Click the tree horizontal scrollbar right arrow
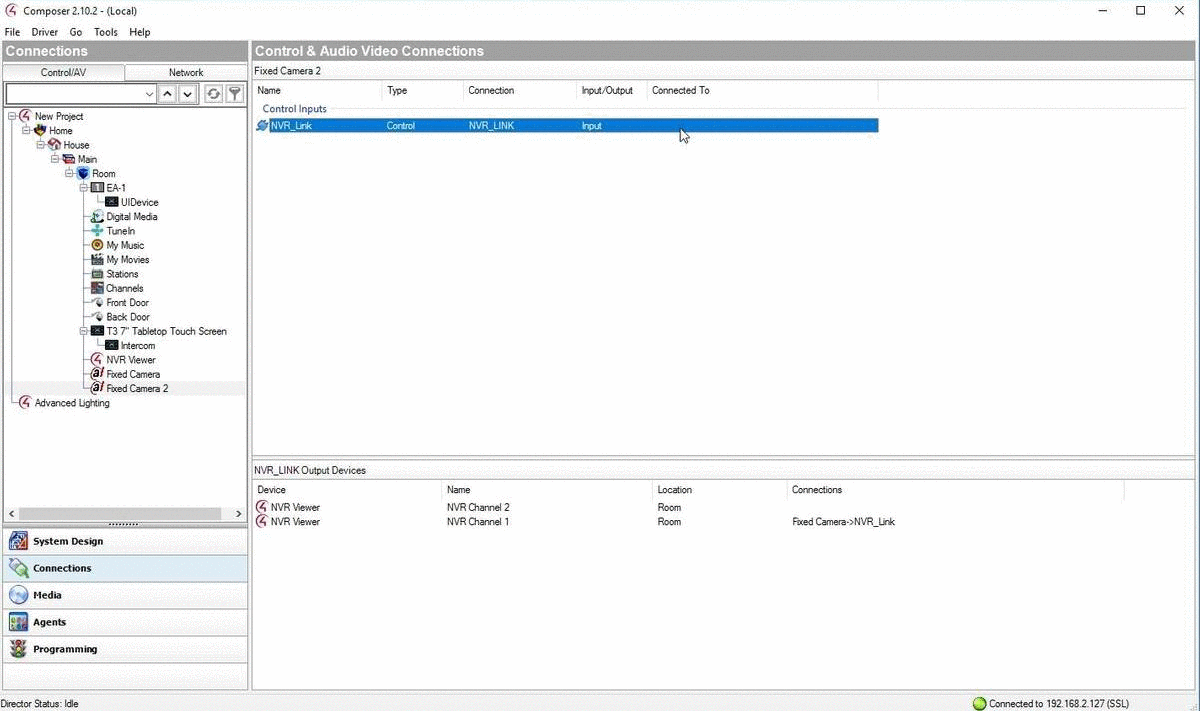 click(238, 514)
